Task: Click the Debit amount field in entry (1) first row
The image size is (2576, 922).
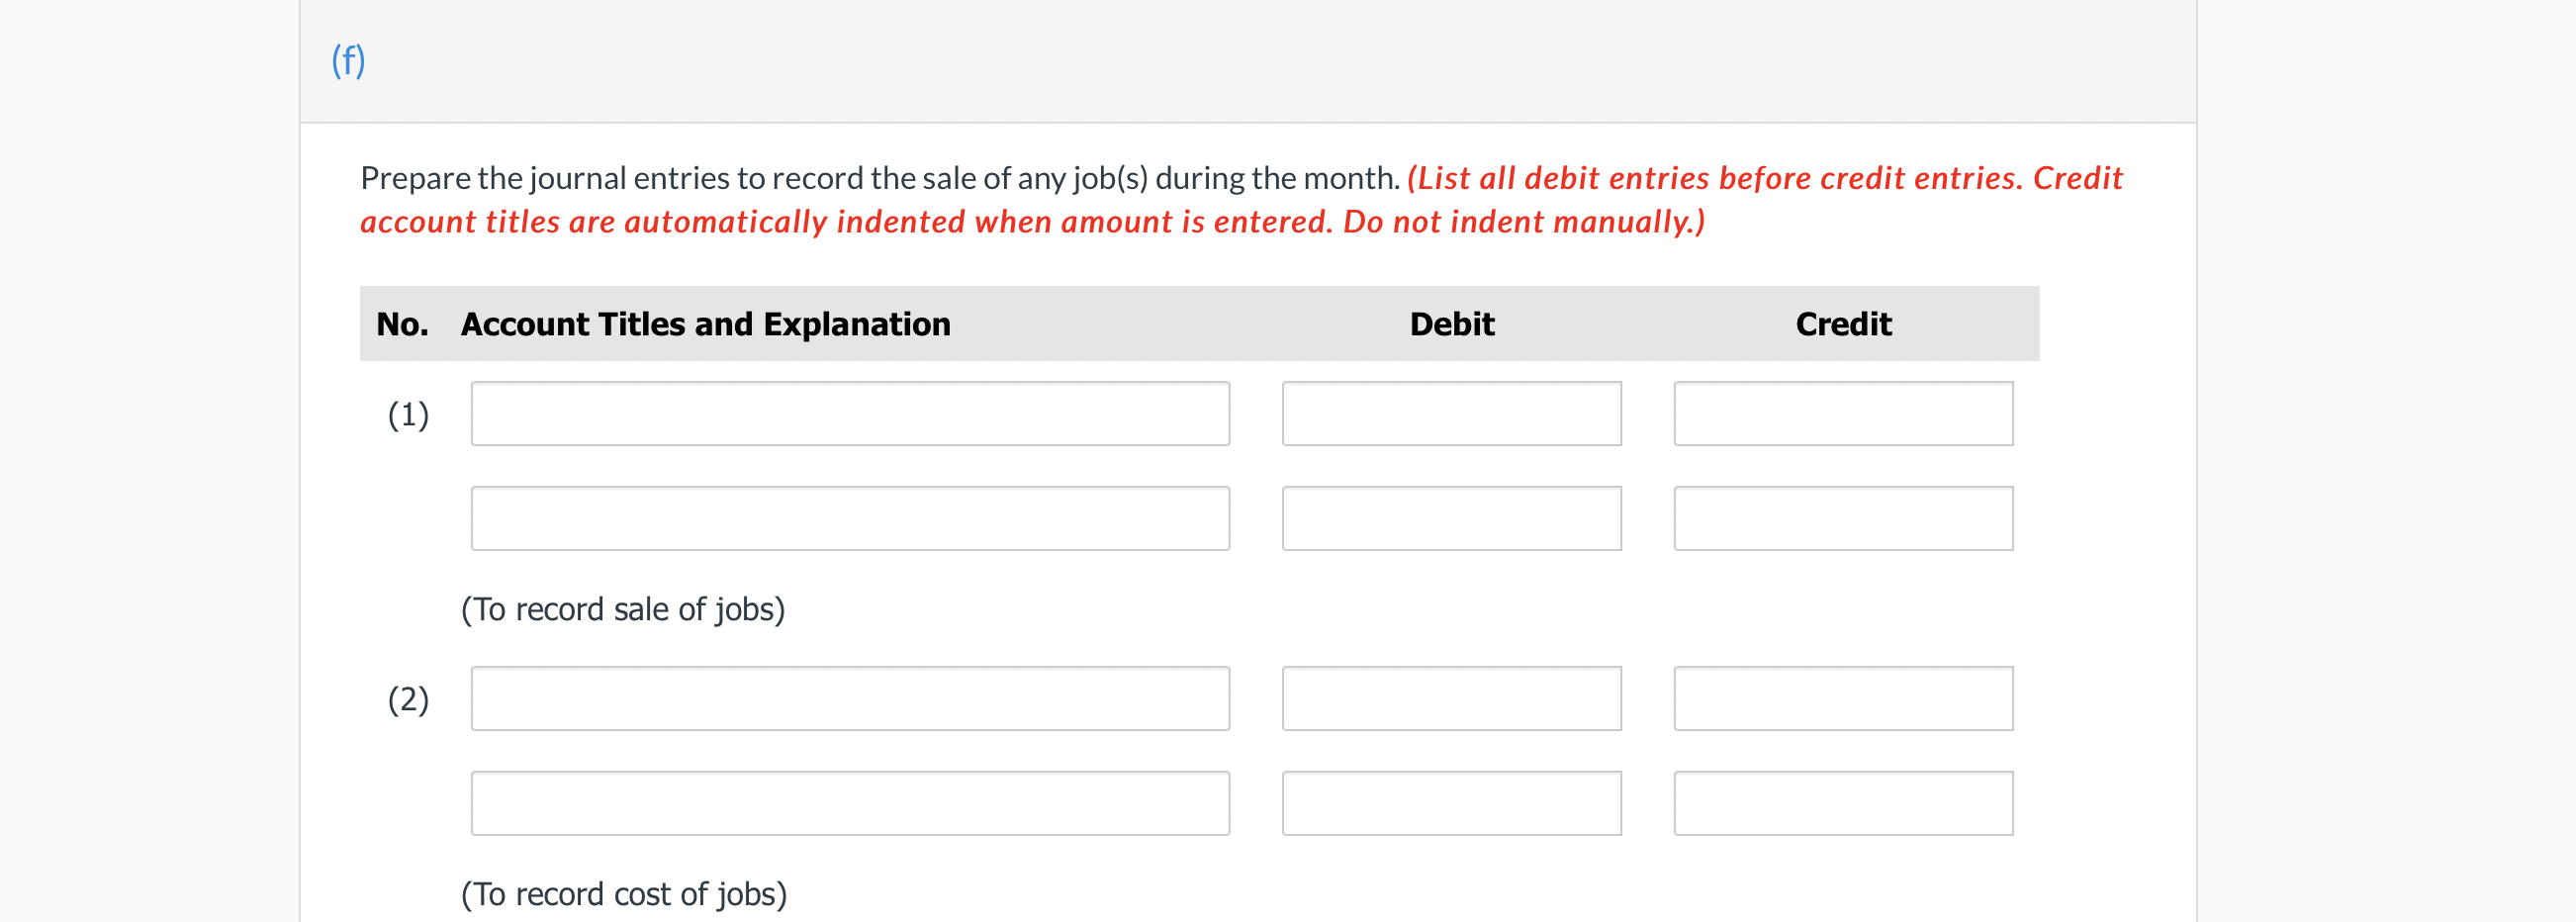Action: click(1452, 413)
